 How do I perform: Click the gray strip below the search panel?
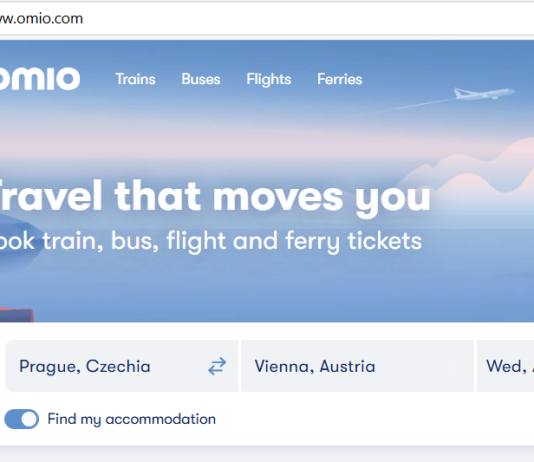point(267,454)
